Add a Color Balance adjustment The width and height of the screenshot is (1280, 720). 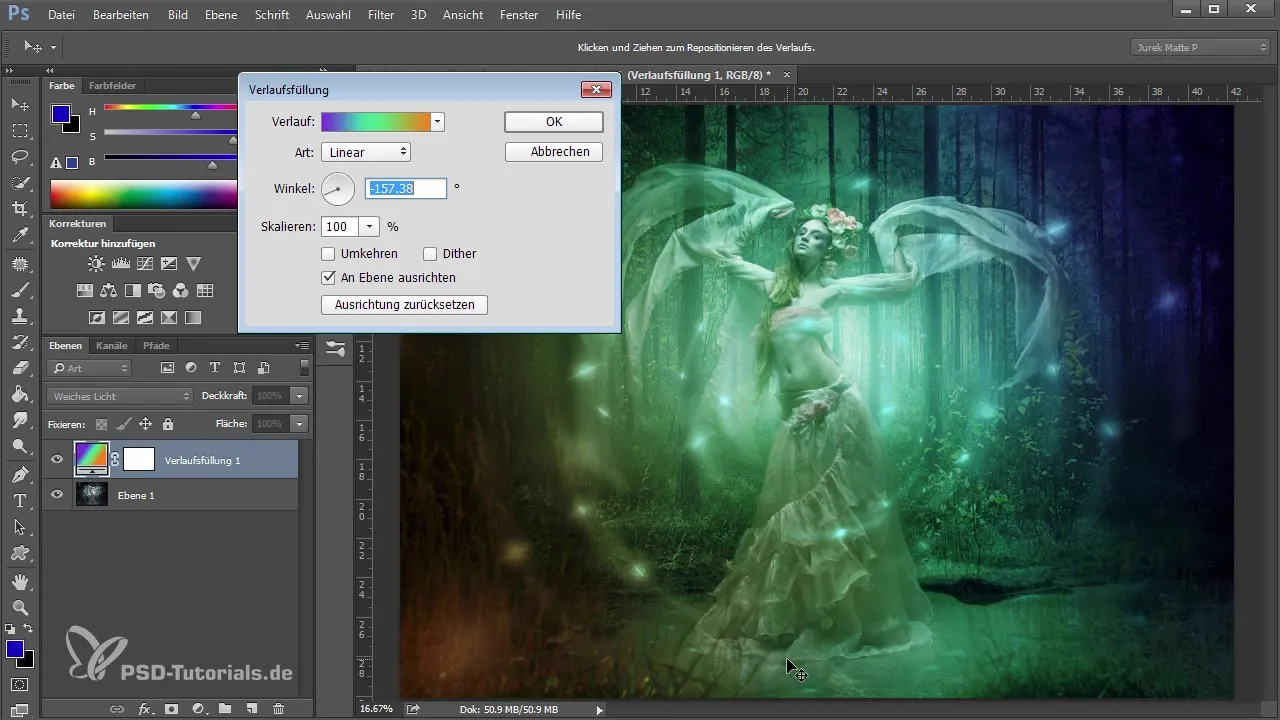coord(108,291)
